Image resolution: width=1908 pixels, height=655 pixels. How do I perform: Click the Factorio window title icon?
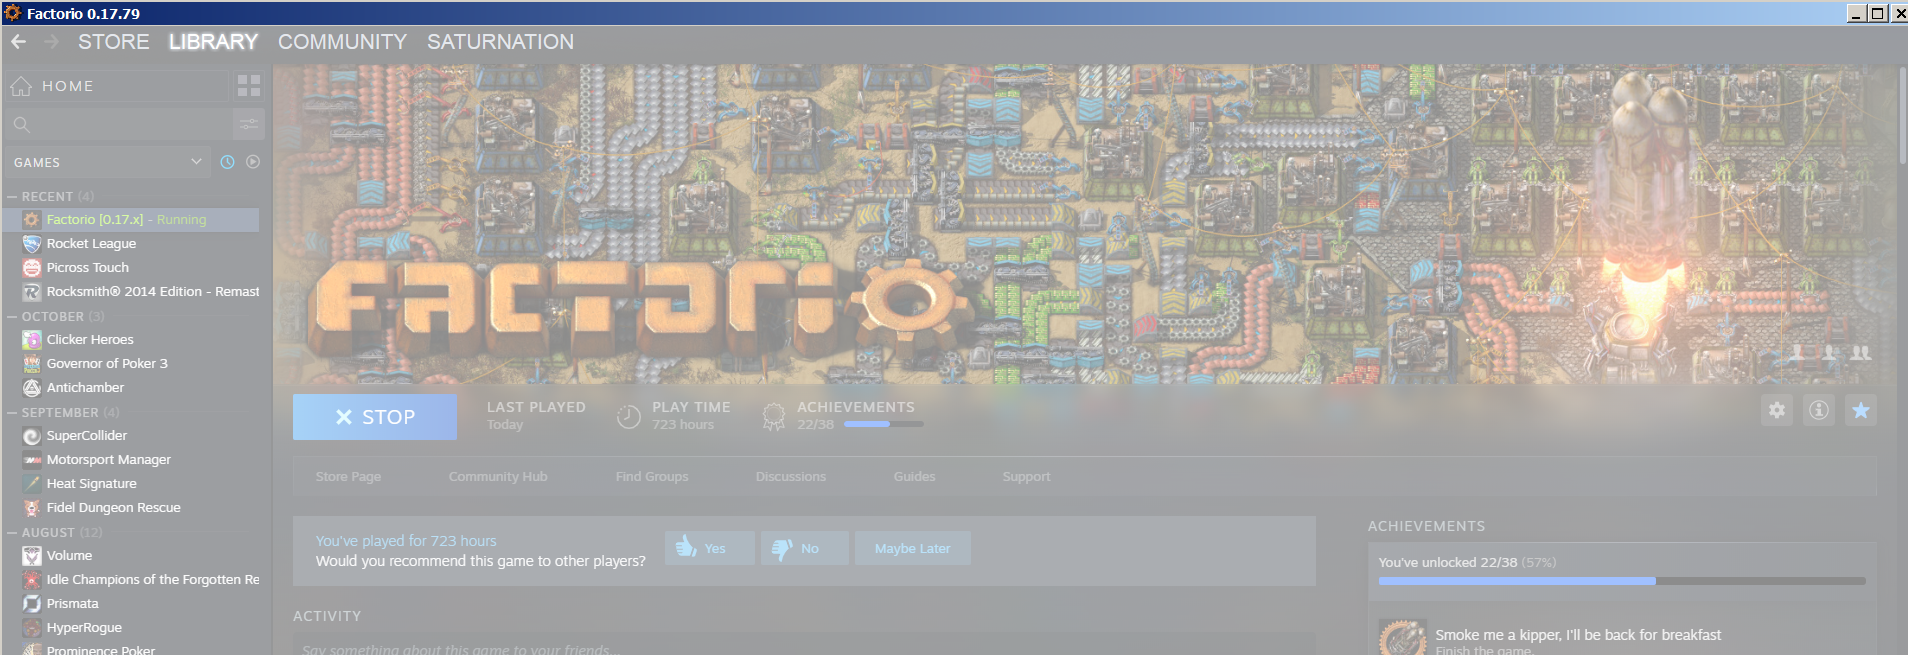(13, 13)
